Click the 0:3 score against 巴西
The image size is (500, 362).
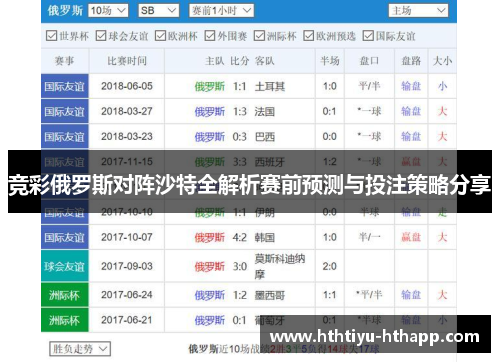pos(239,137)
